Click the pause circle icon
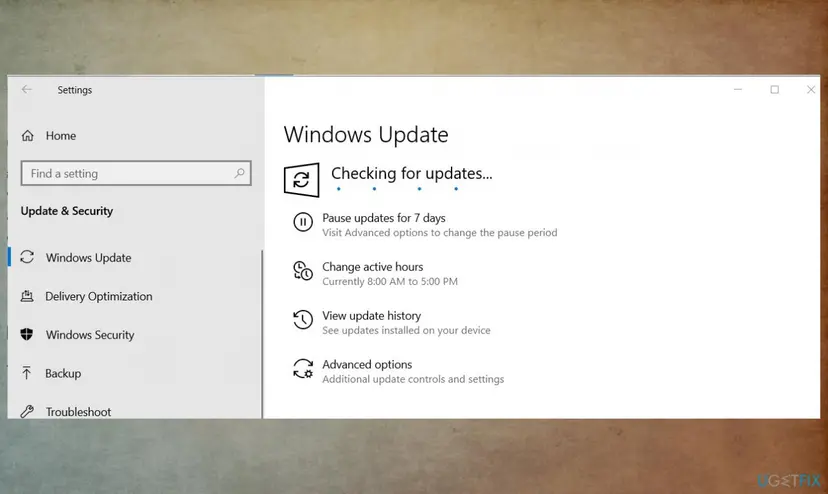828x494 pixels. pos(303,222)
